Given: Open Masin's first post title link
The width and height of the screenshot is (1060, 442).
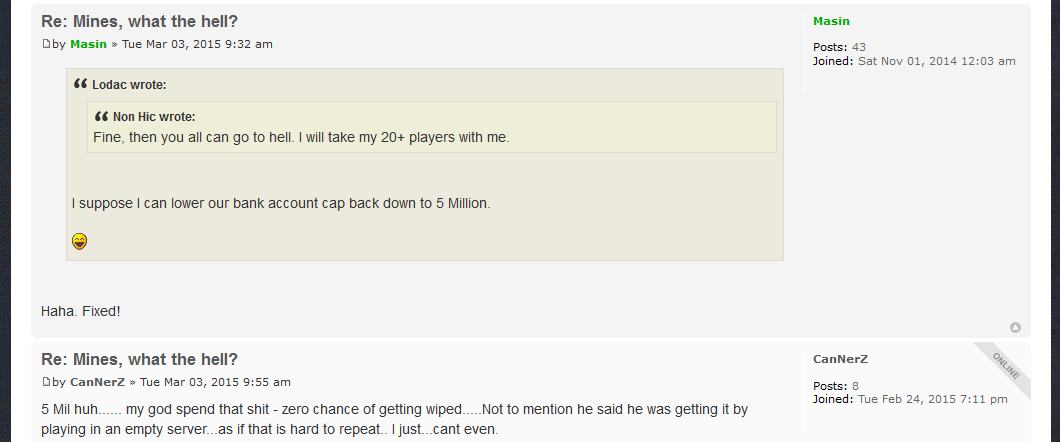Looking at the screenshot, I should click(139, 22).
